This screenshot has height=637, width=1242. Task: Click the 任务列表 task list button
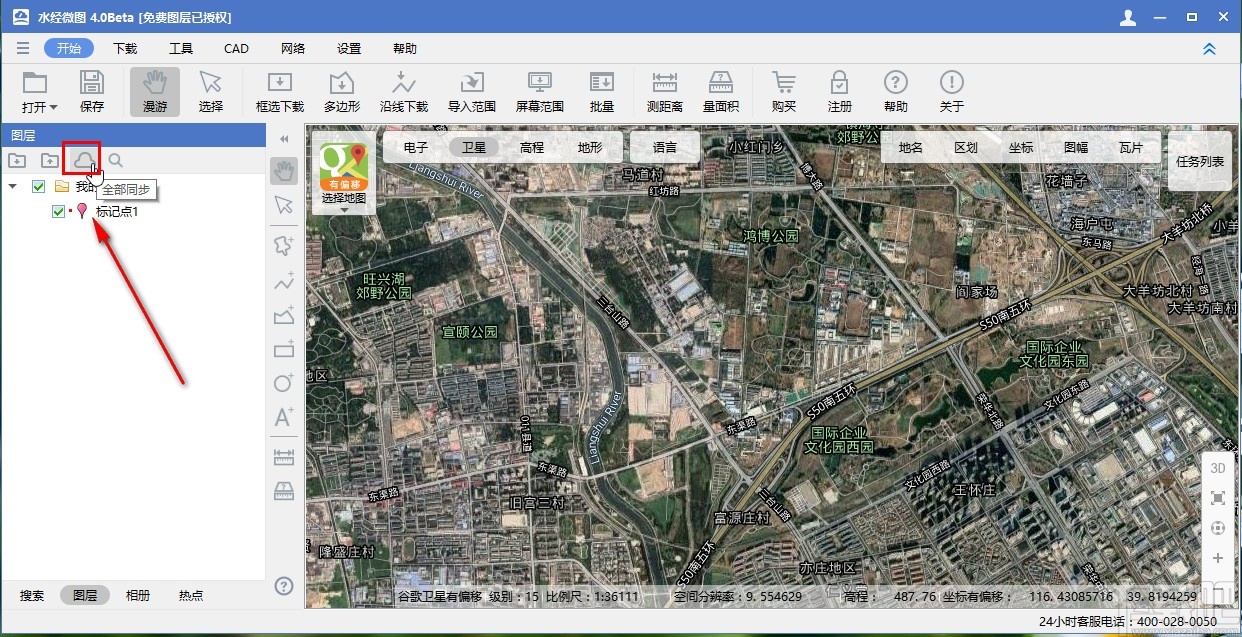(1200, 161)
